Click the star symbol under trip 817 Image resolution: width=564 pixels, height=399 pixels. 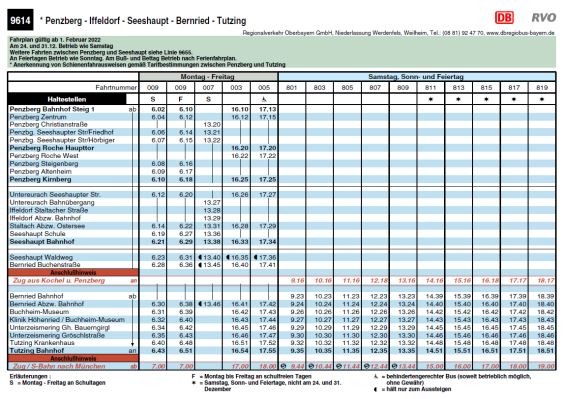tap(514, 99)
